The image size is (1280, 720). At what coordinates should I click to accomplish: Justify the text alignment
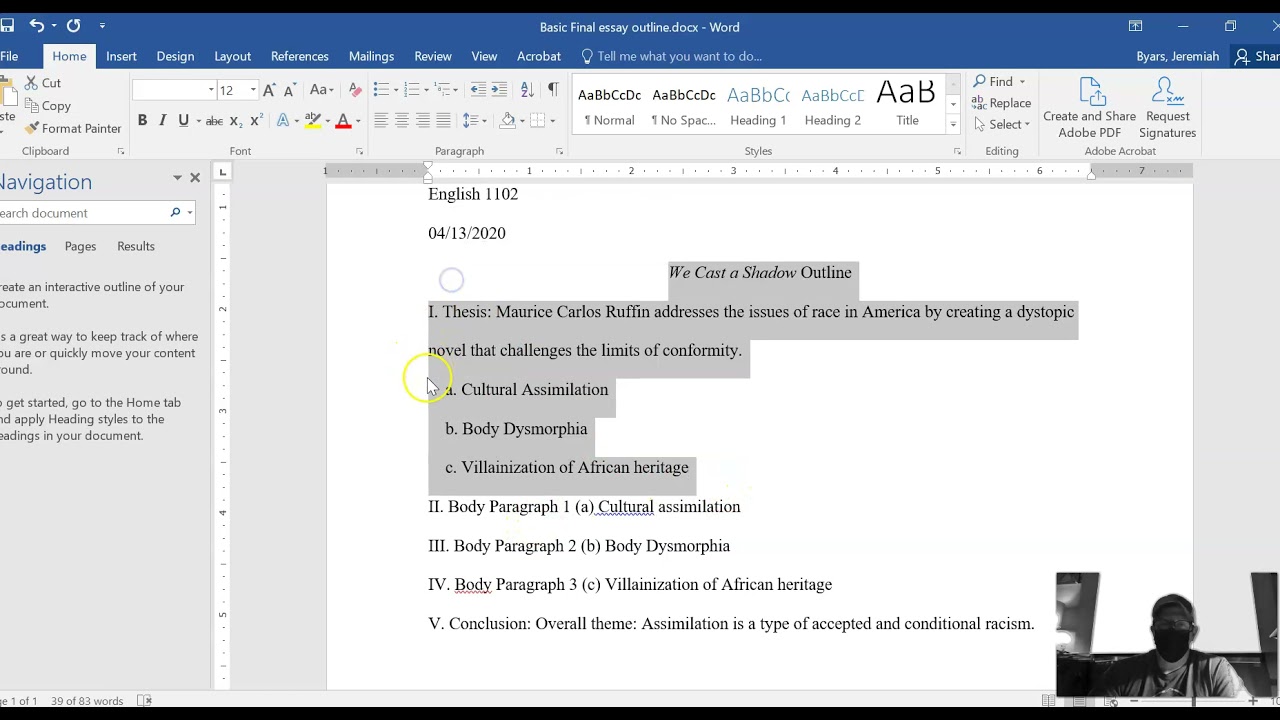pos(443,121)
